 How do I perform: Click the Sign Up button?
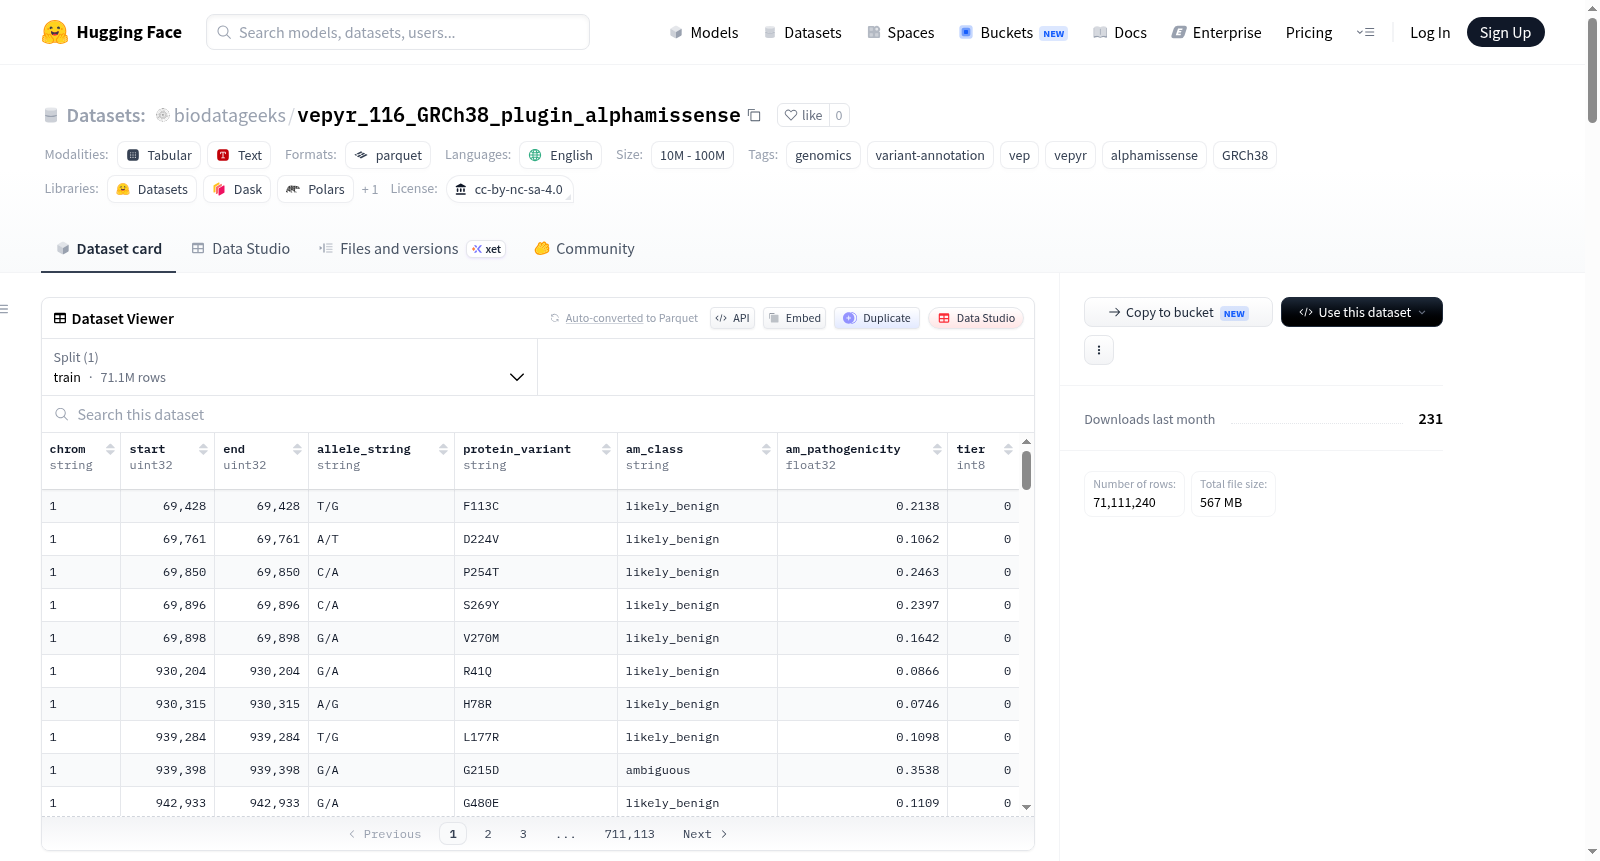(1505, 32)
